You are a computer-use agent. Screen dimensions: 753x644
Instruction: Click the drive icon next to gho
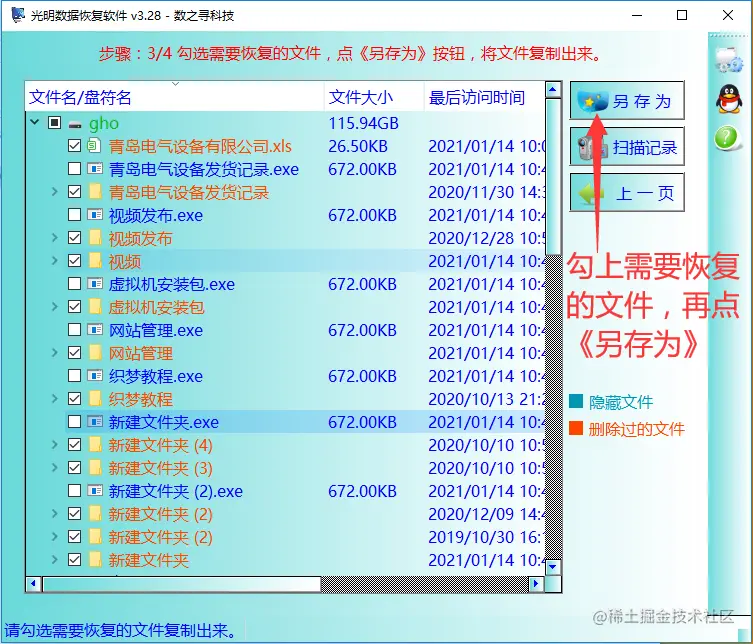(x=74, y=125)
